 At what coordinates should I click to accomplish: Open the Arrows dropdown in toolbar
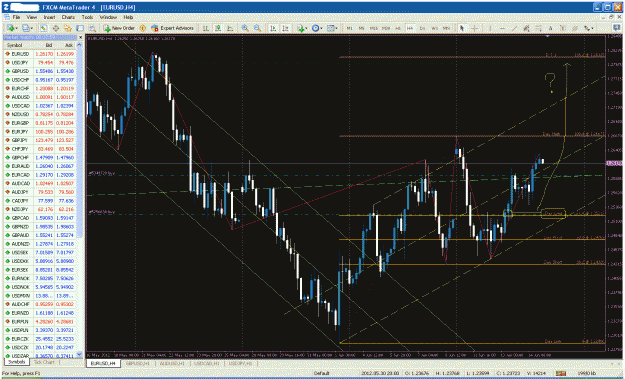589,28
